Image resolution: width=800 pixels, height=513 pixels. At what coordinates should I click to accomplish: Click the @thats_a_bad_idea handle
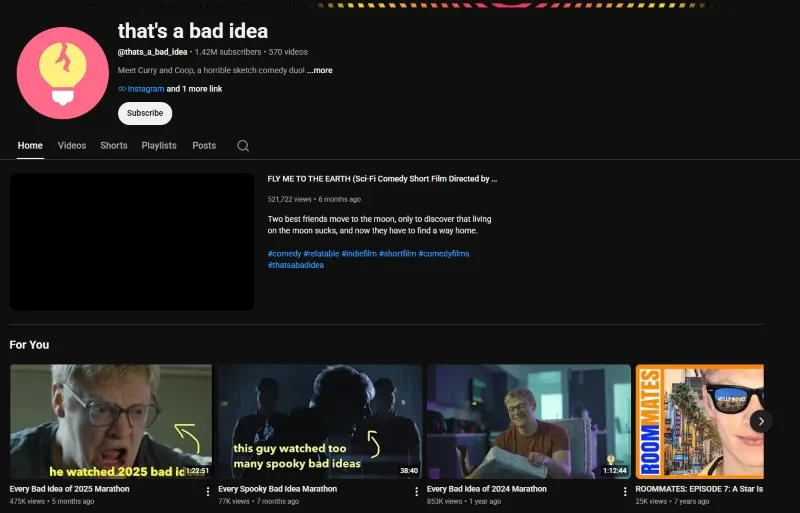153,52
